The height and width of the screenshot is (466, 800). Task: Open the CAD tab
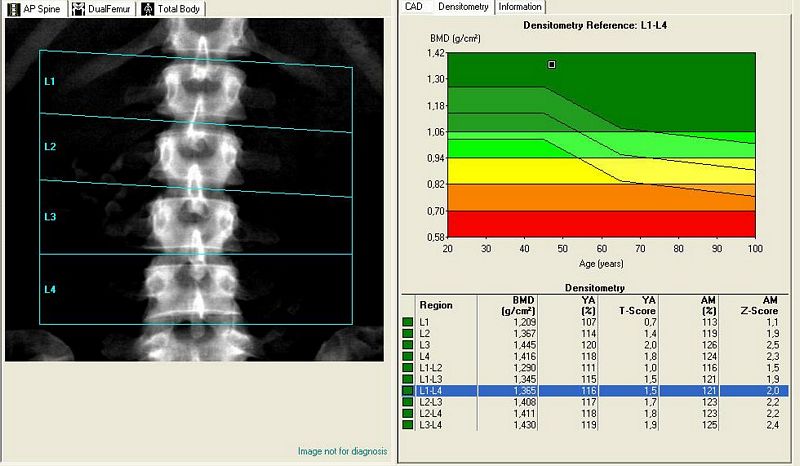(x=414, y=7)
